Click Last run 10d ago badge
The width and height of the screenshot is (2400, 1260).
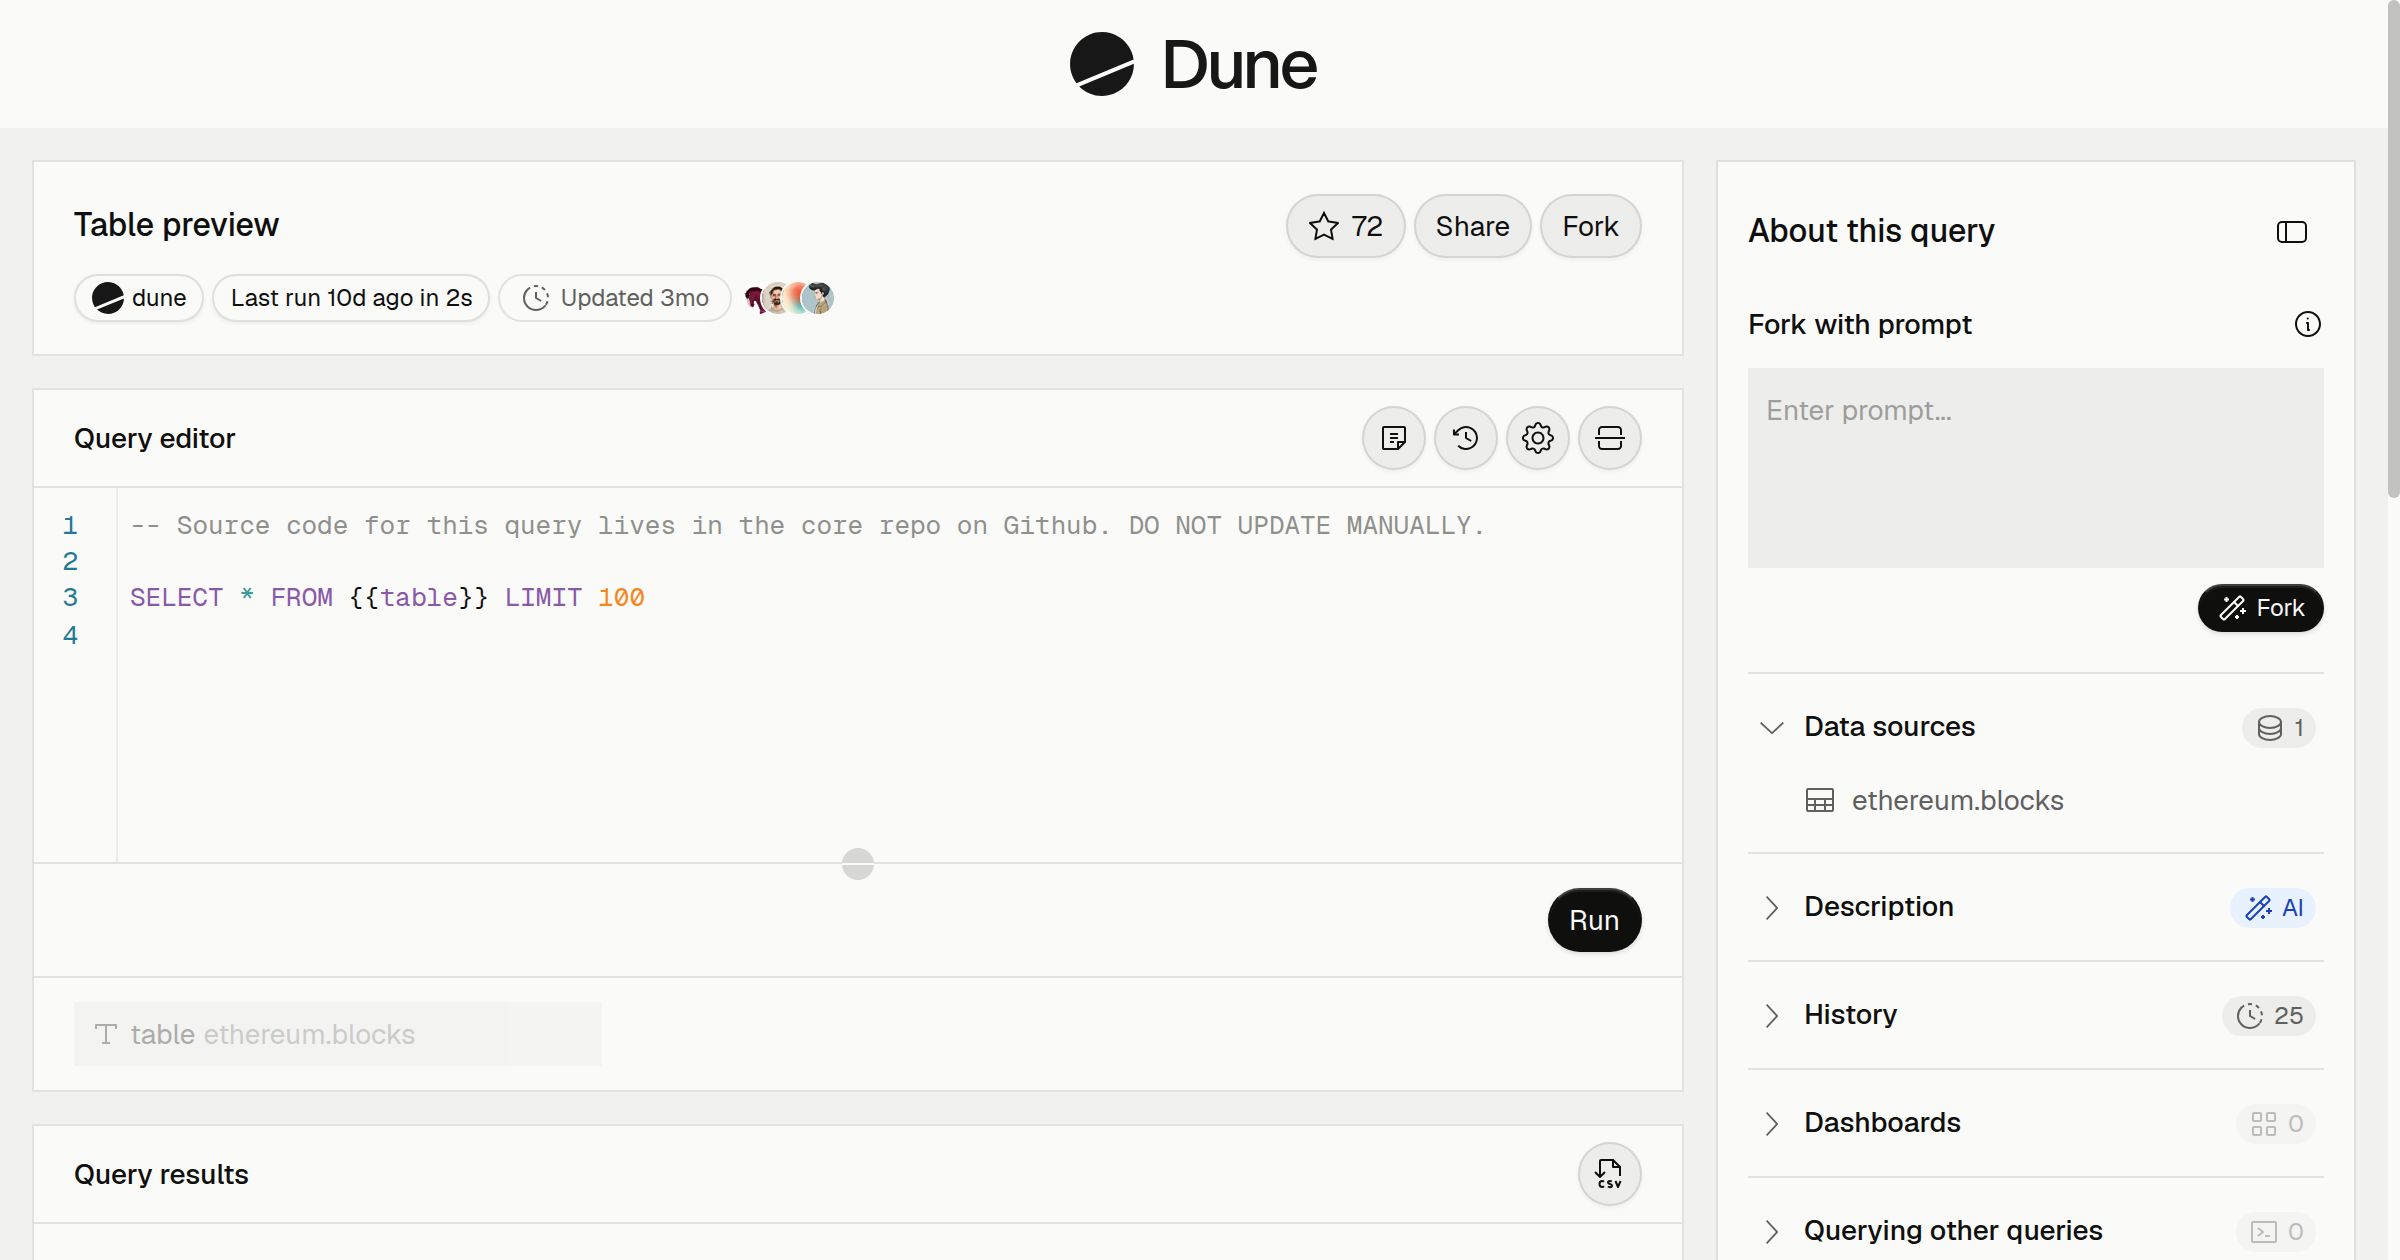tap(351, 298)
